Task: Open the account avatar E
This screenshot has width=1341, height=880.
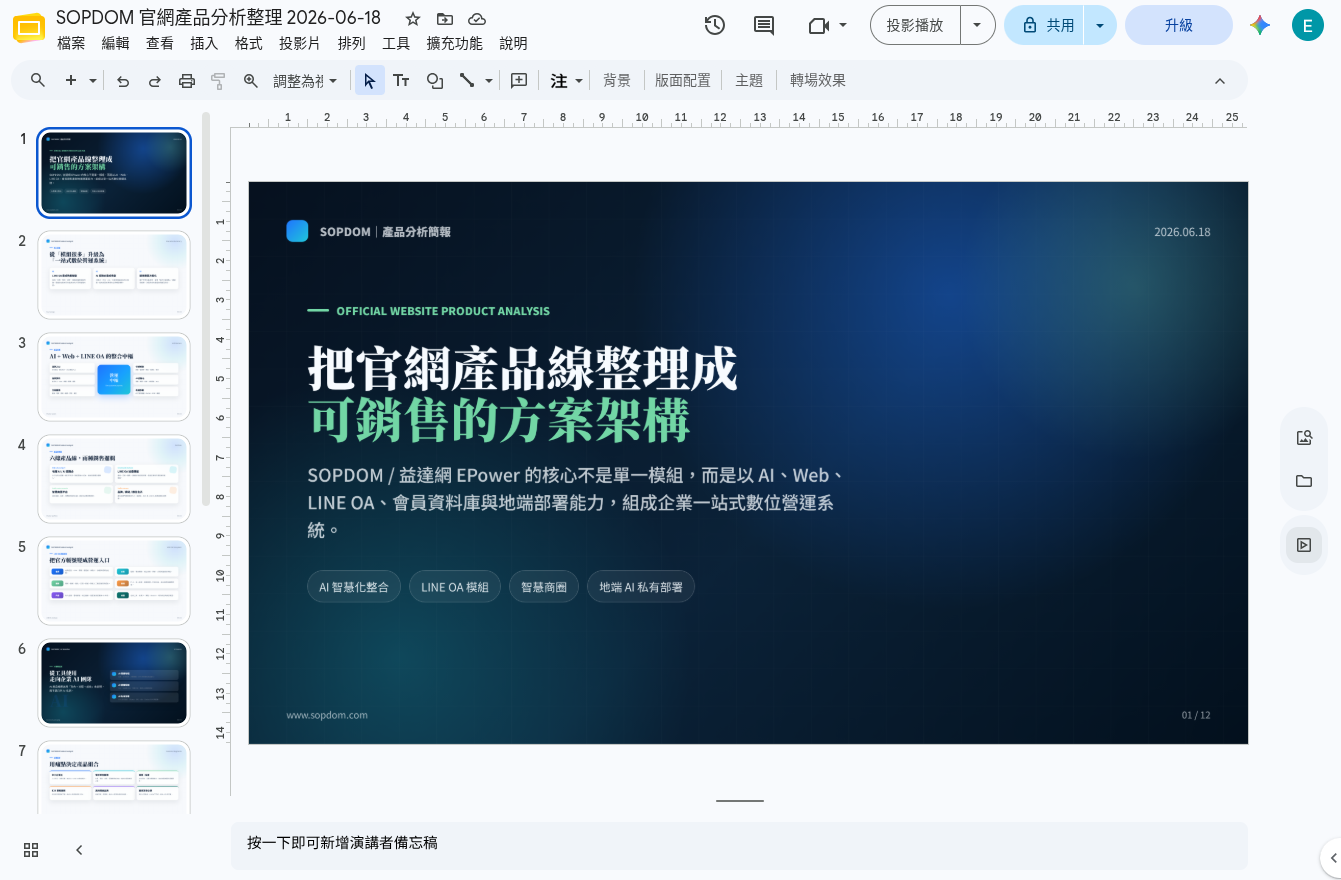Action: point(1307,25)
